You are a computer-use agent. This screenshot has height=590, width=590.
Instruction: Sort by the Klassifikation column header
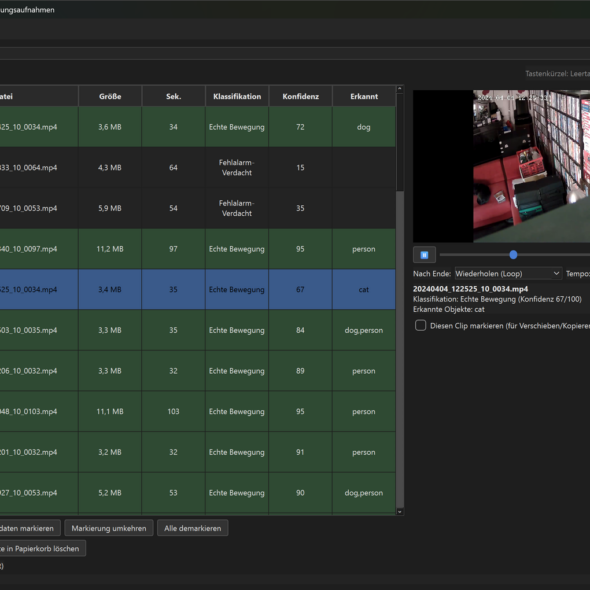point(237,96)
